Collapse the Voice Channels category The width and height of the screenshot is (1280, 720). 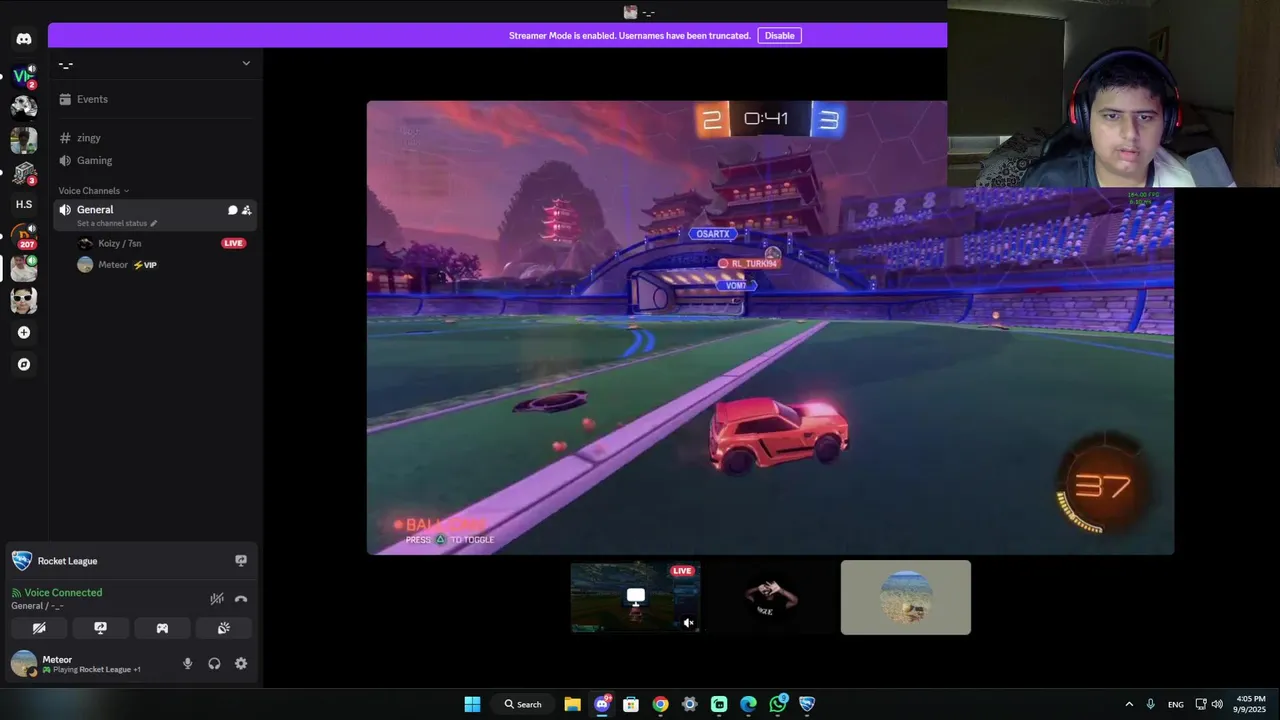93,191
